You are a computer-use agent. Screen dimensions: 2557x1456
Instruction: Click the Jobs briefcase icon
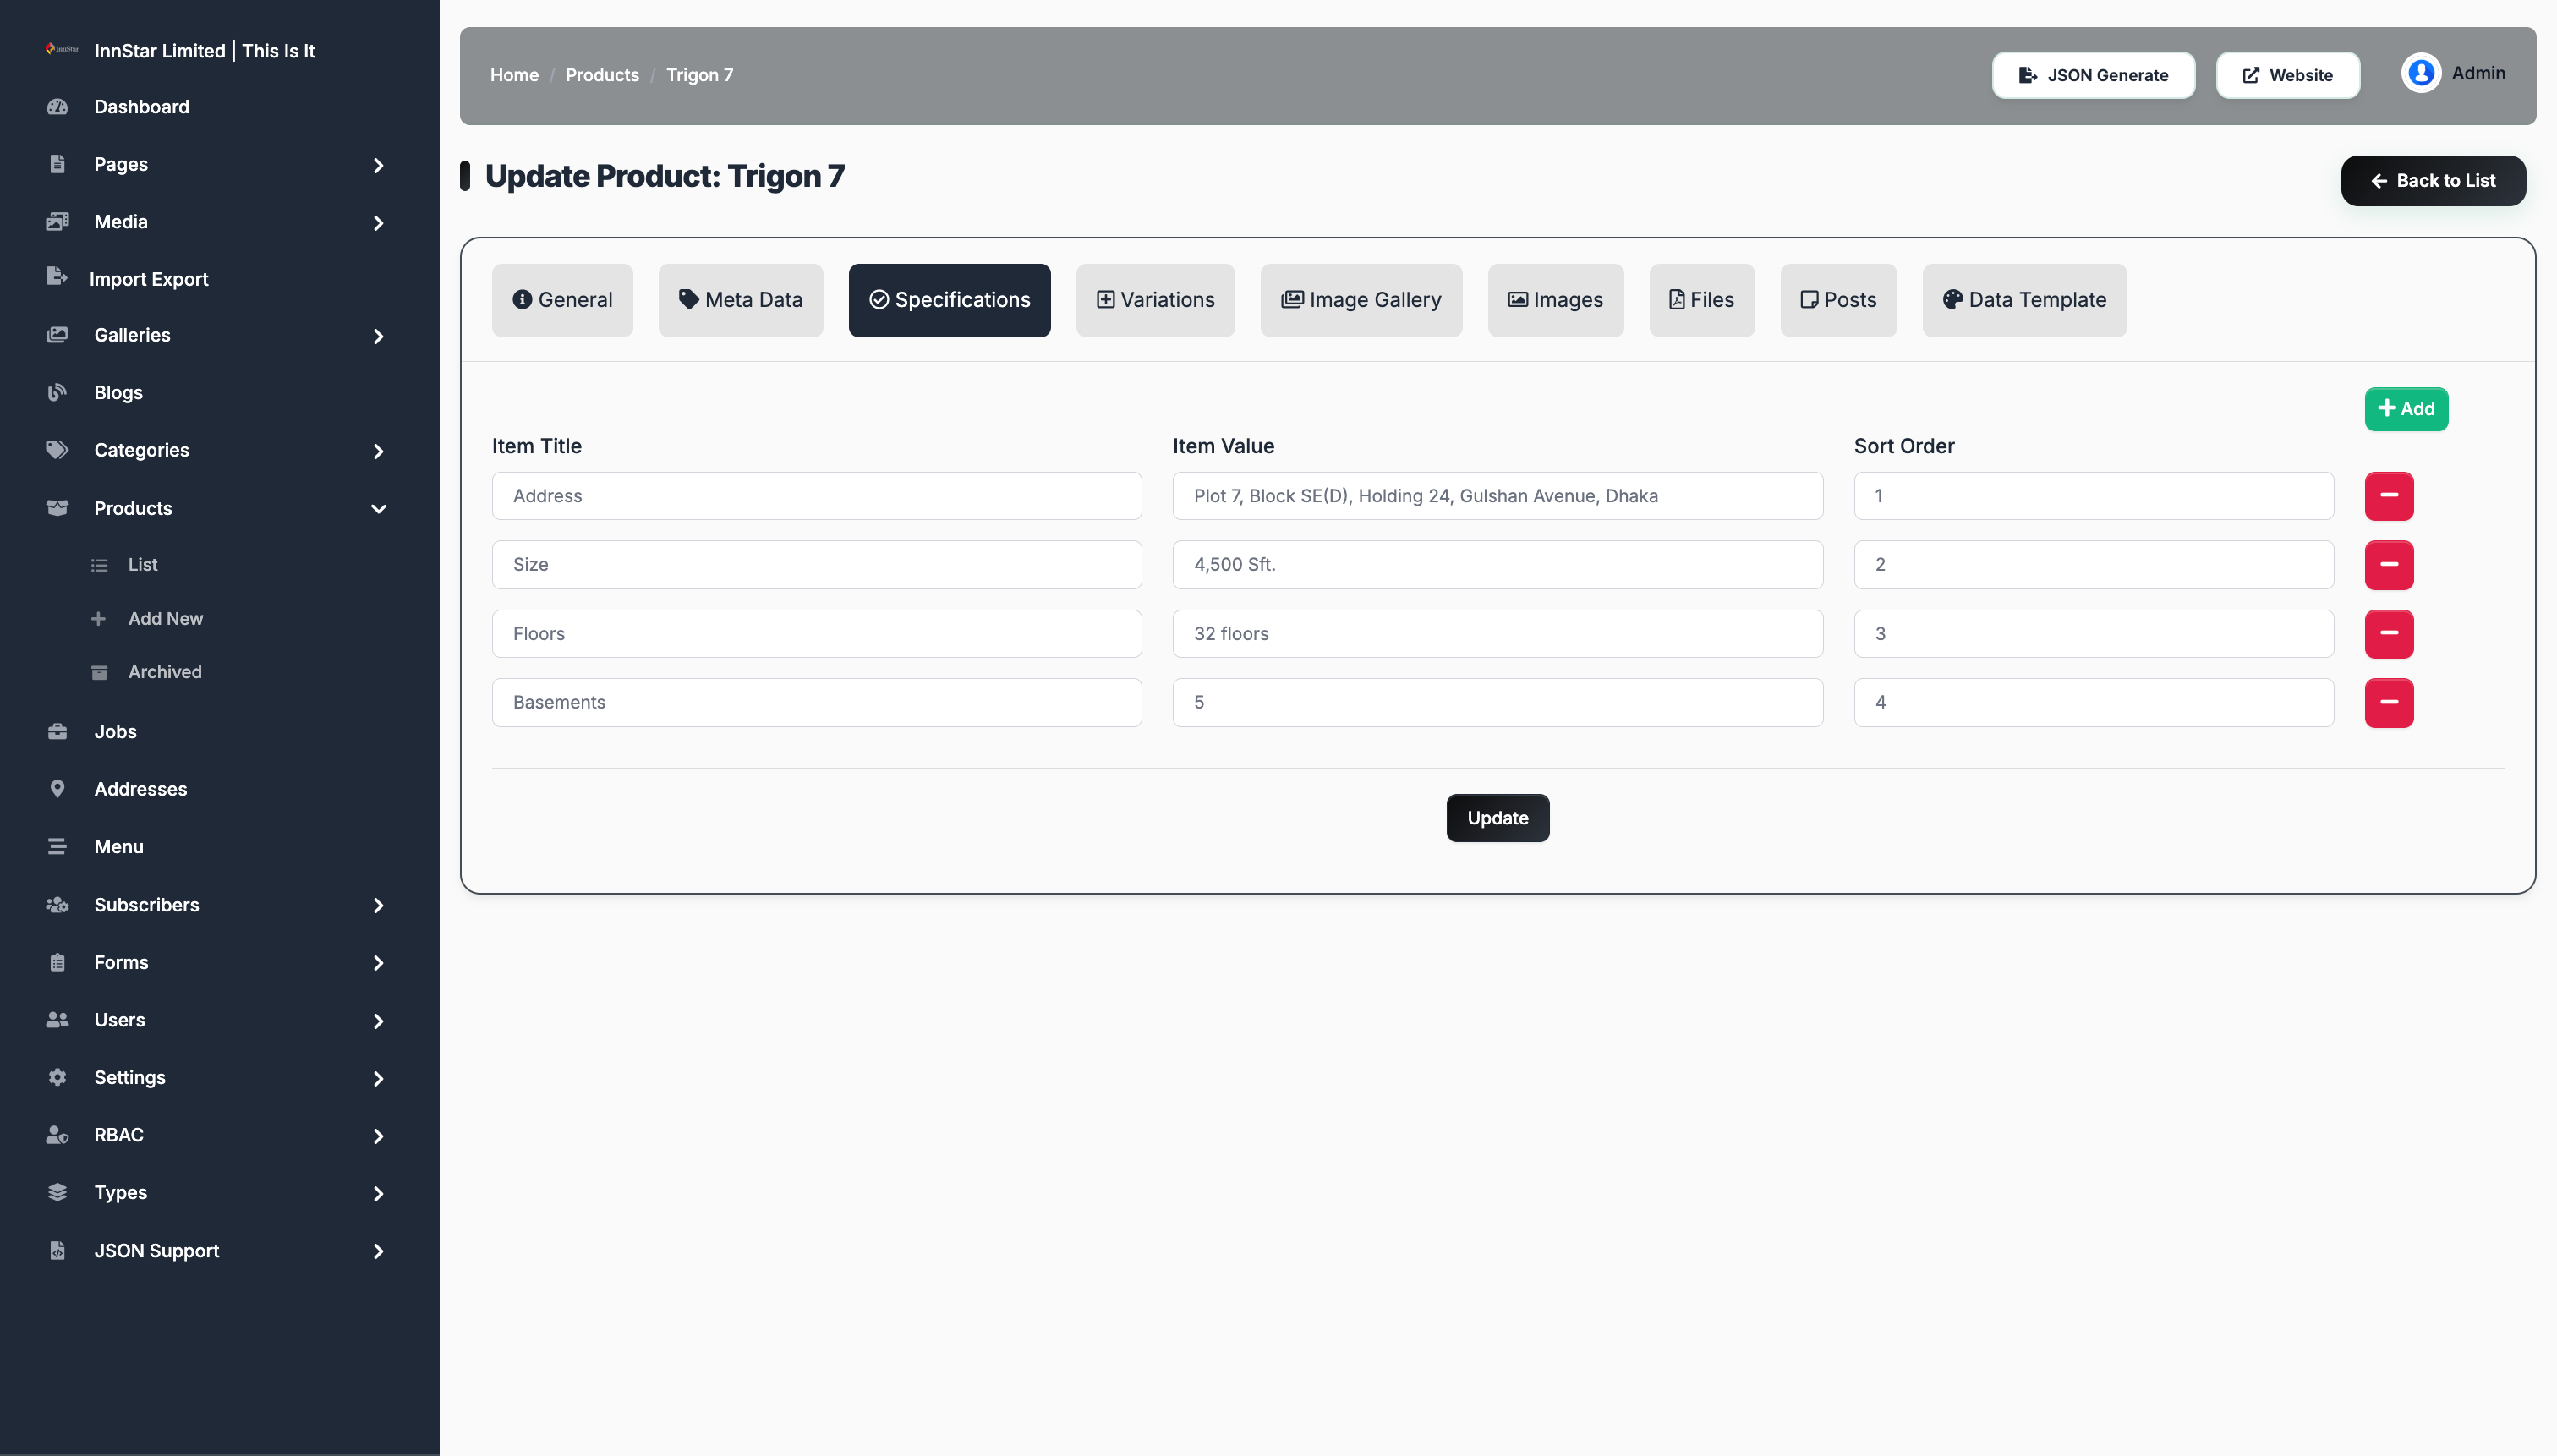tap(57, 732)
